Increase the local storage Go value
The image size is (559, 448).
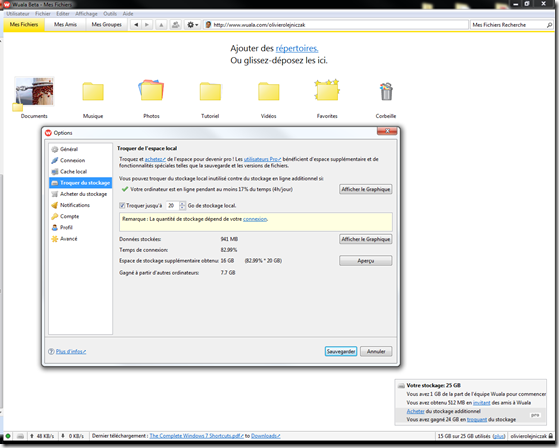(182, 204)
